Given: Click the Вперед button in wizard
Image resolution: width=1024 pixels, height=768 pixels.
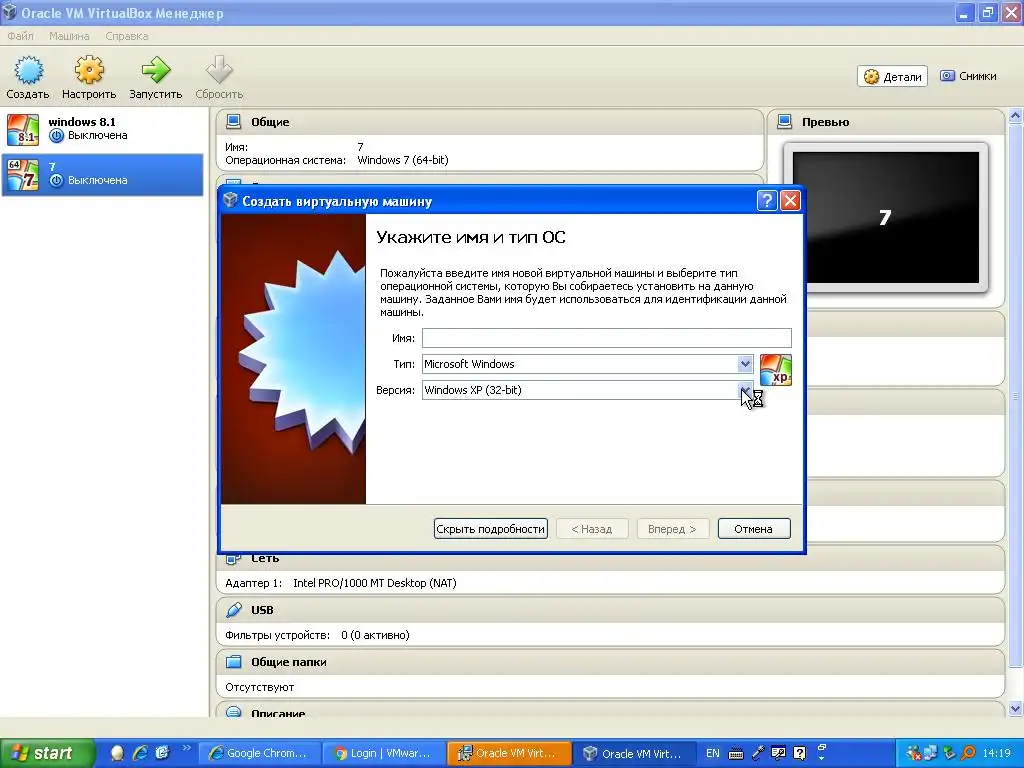Looking at the screenshot, I should pyautogui.click(x=672, y=528).
